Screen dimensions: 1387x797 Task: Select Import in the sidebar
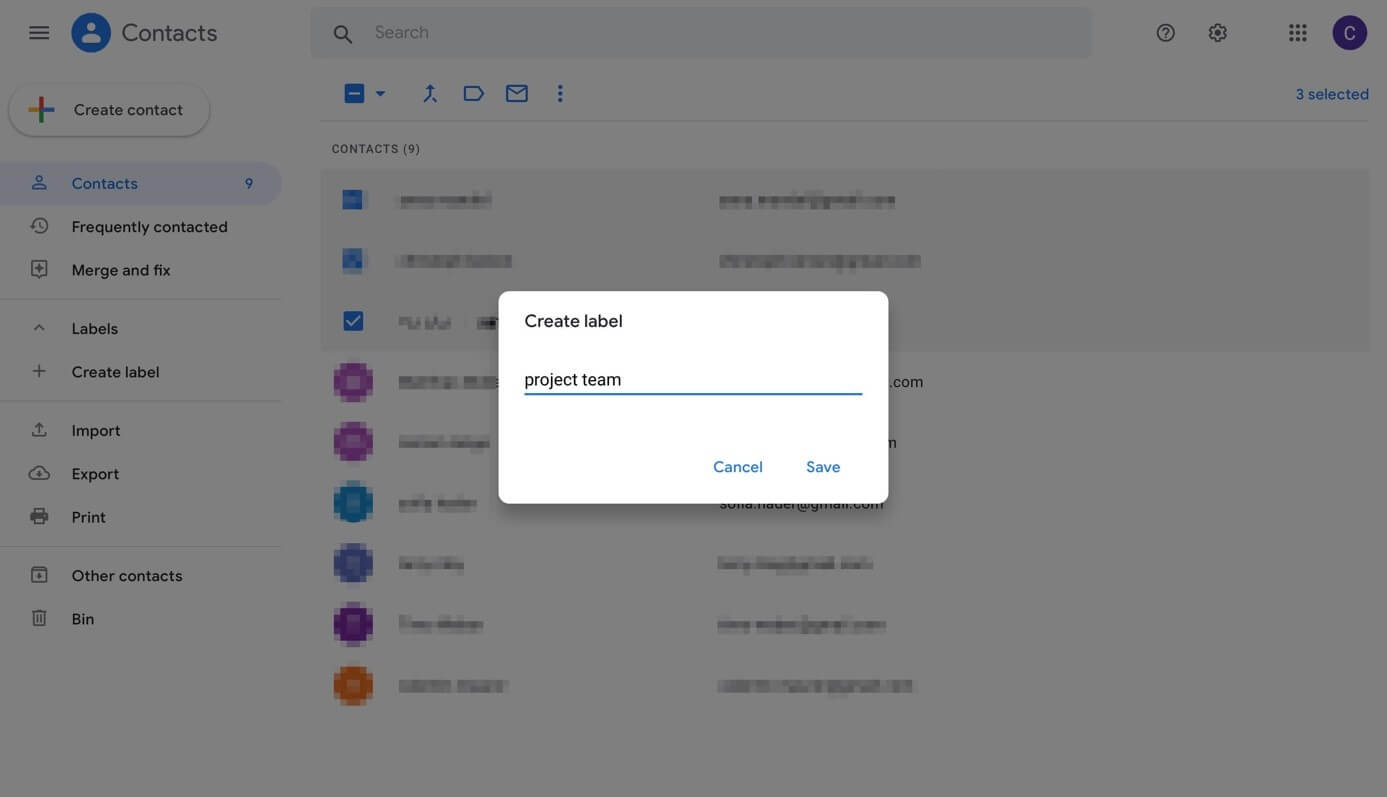click(140, 430)
